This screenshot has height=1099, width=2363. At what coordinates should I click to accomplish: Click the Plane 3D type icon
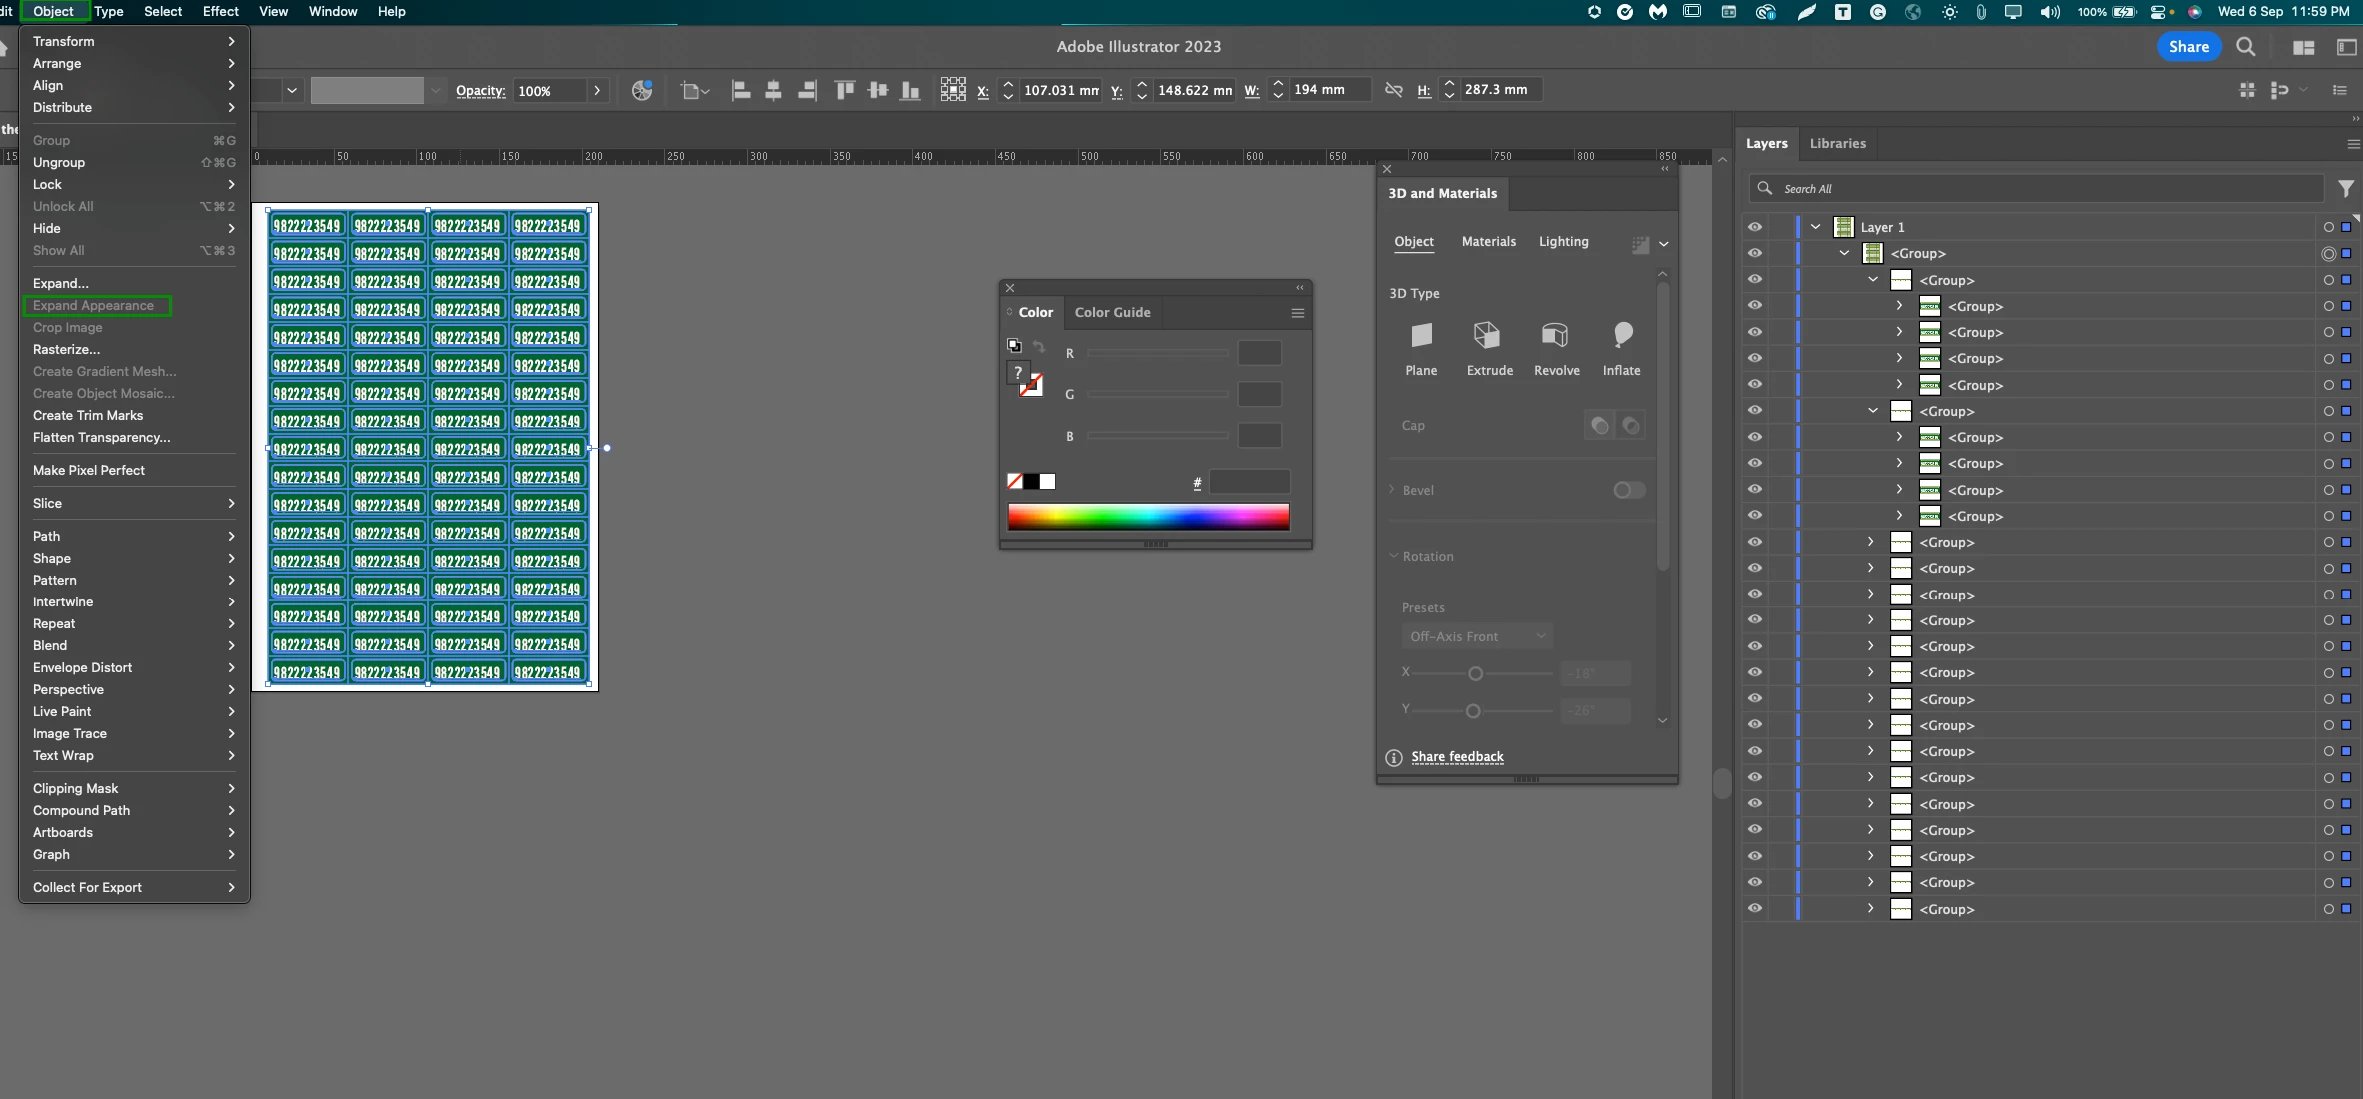pos(1421,336)
